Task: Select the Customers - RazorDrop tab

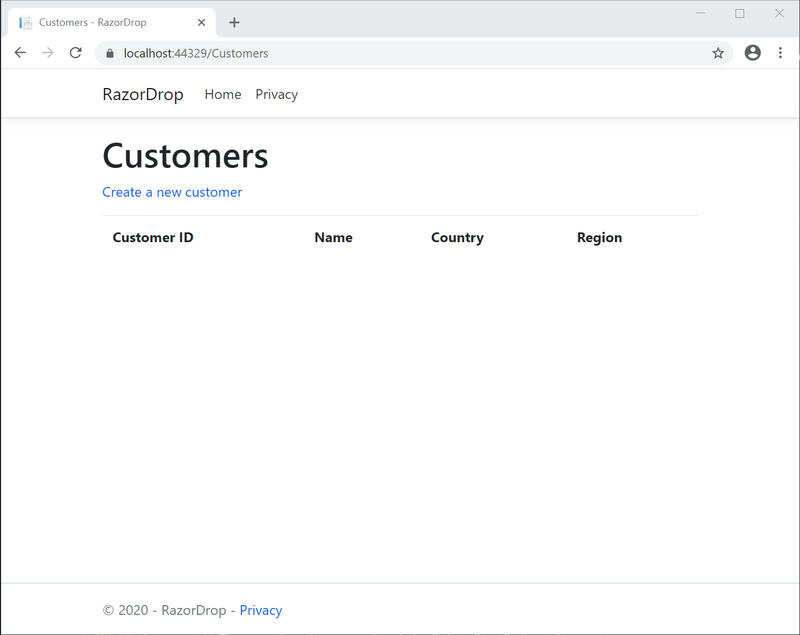Action: point(112,22)
